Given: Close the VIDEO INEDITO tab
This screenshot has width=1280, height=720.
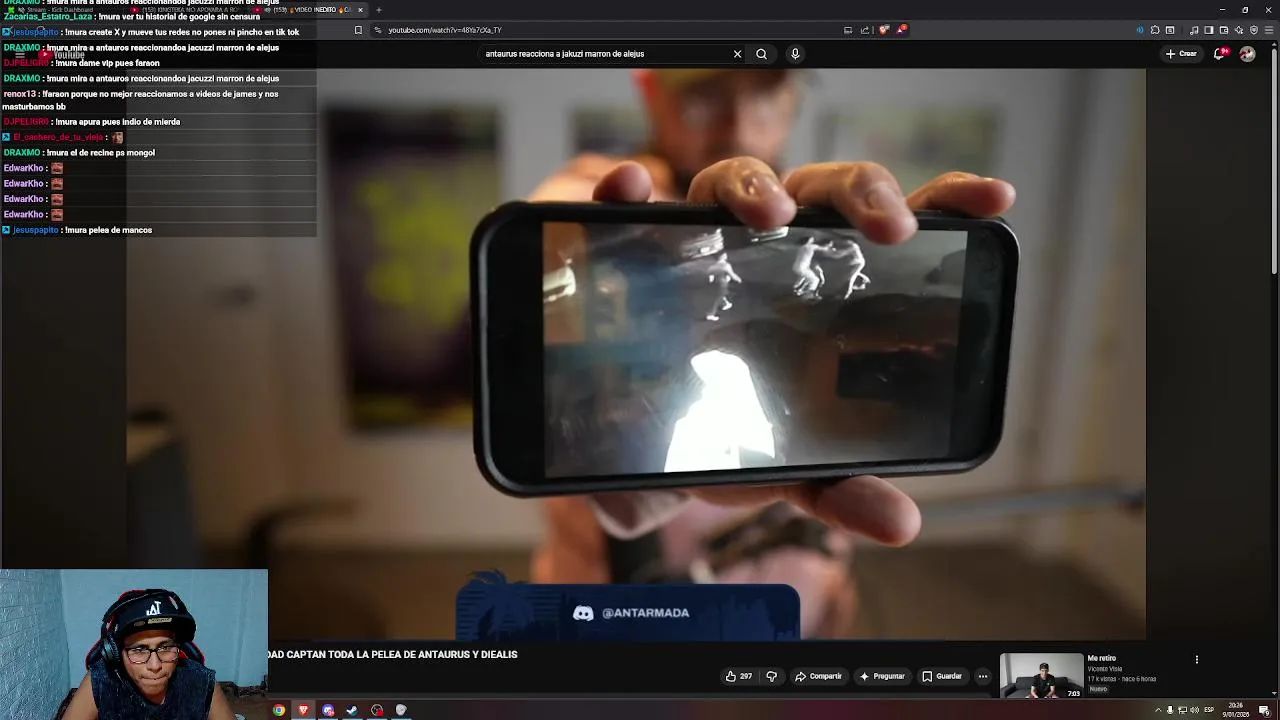Looking at the screenshot, I should [x=360, y=10].
